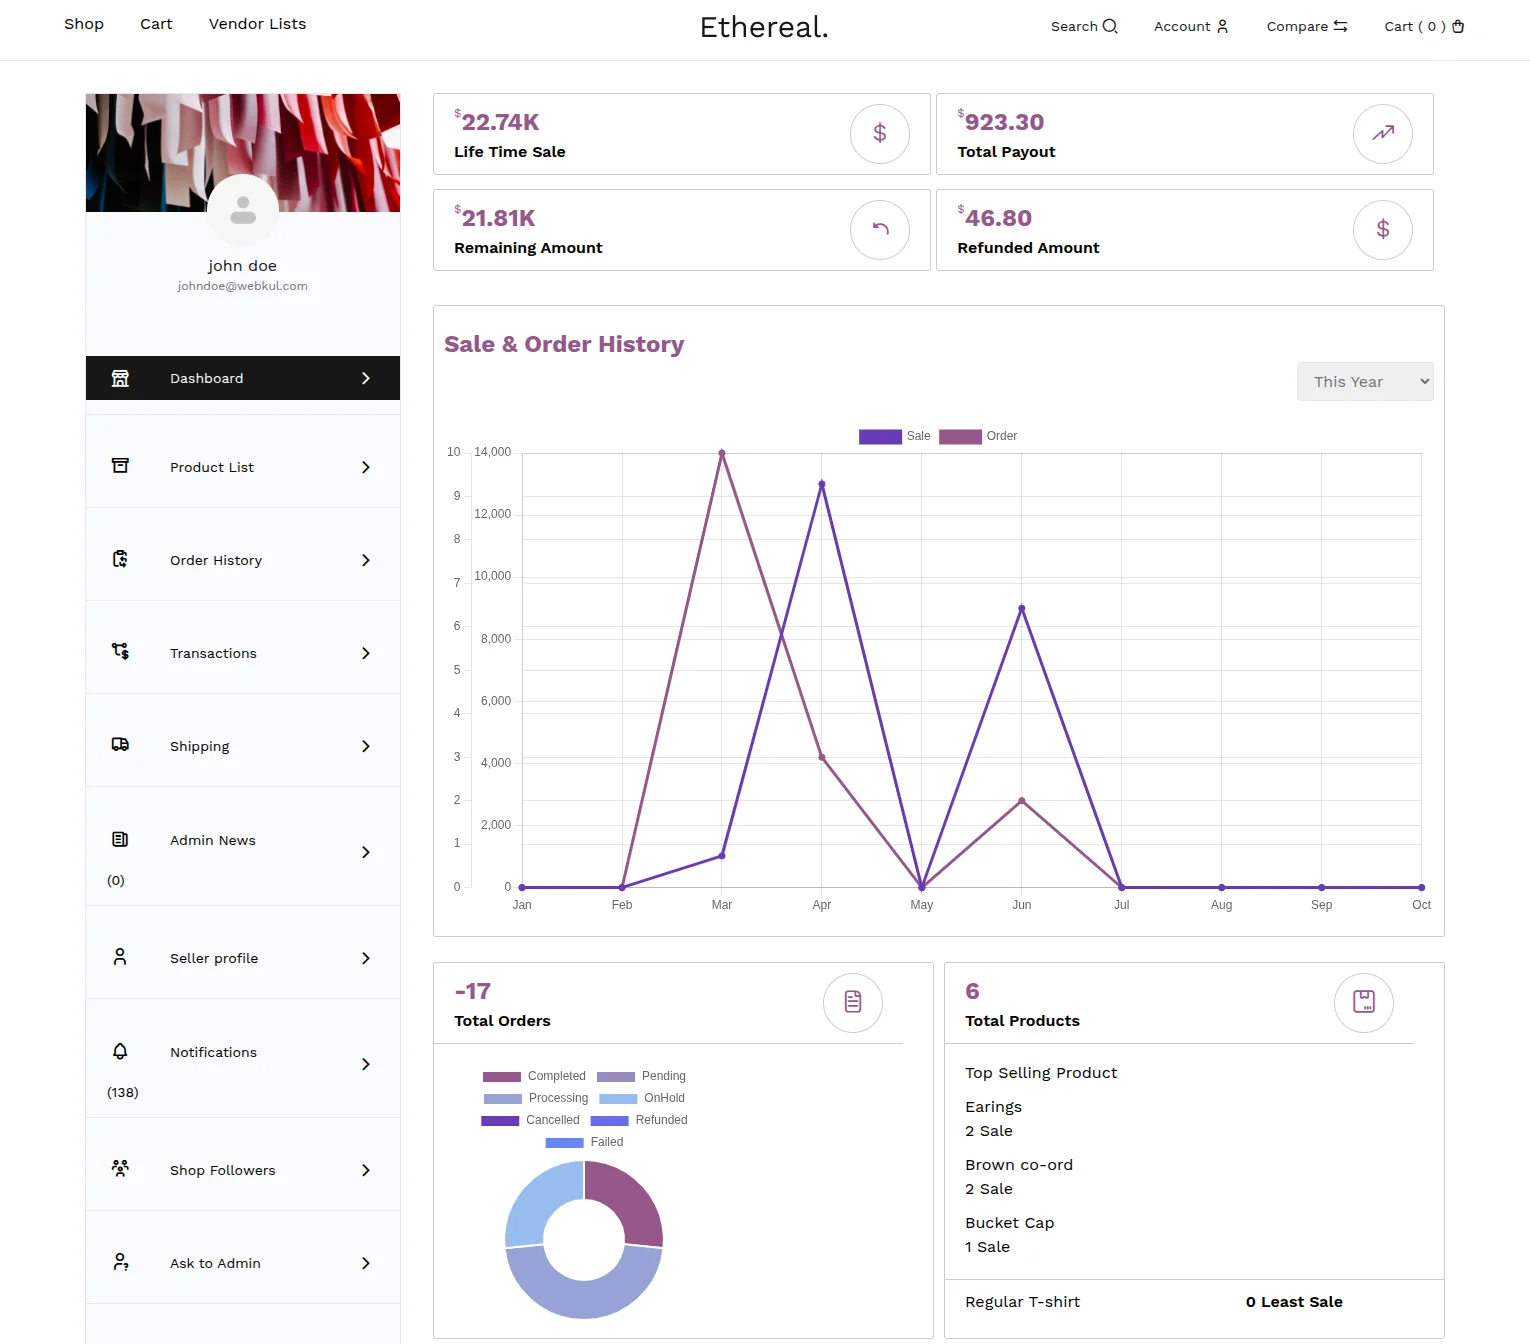Click the refund arrow icon on Remaining Amount card
This screenshot has width=1530, height=1344.
(879, 229)
